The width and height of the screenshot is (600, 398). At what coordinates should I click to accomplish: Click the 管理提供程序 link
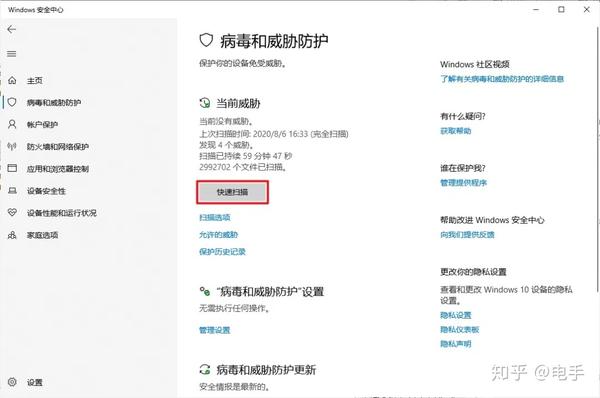463,183
